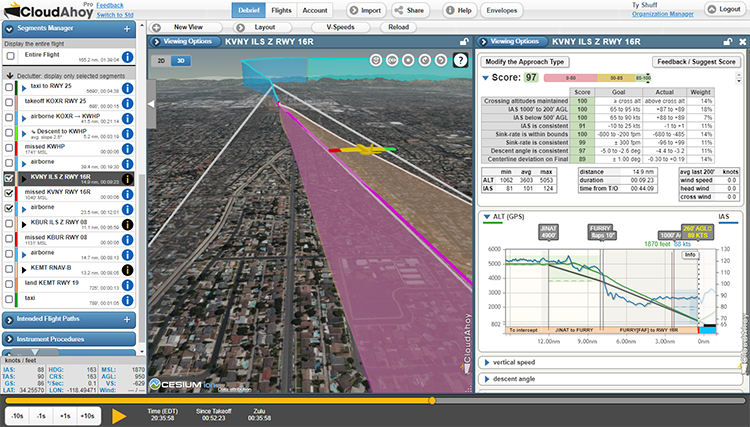Check the land KEMT RWY 19 checkbox
The image size is (750, 427).
[x=9, y=284]
